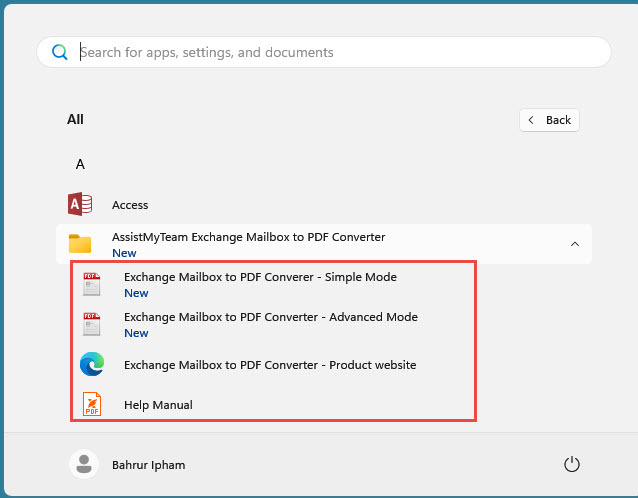Go back using the Back button
Image resolution: width=638 pixels, height=498 pixels.
549,120
